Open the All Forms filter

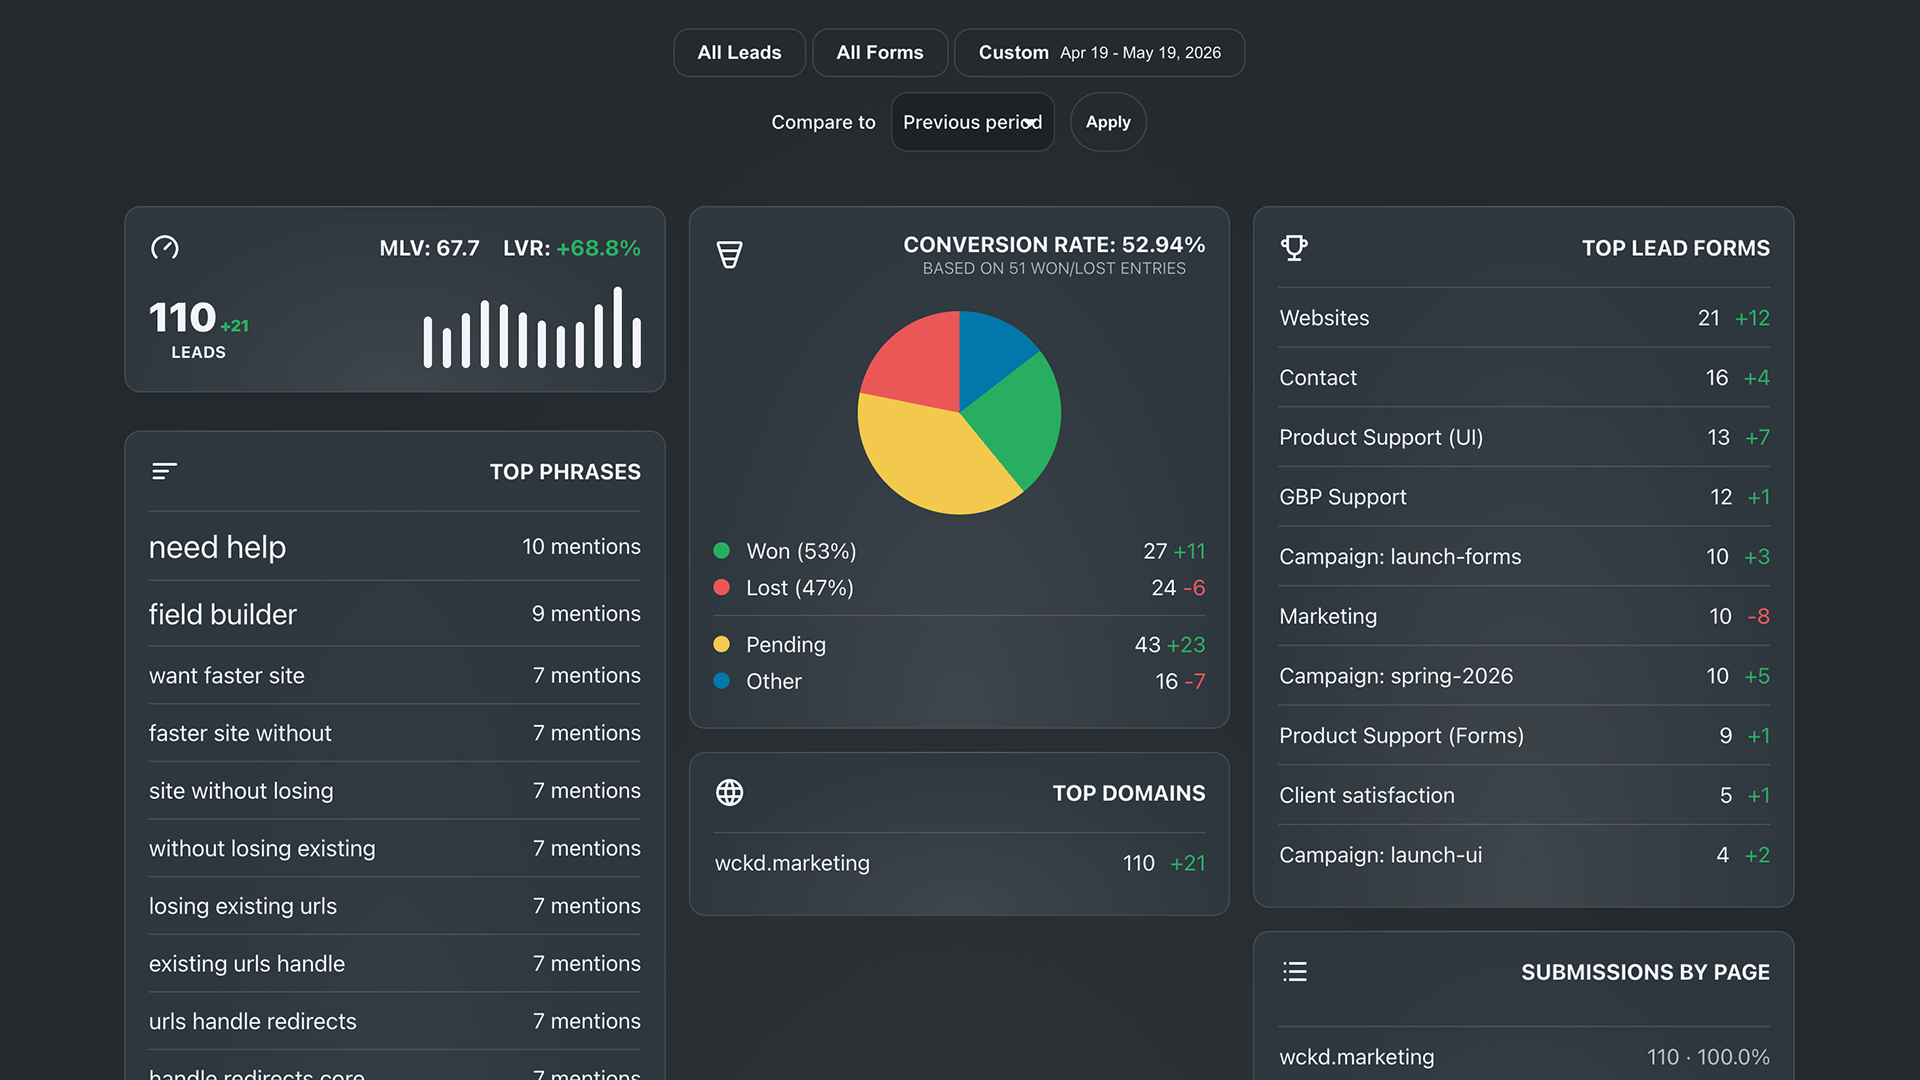coord(880,53)
